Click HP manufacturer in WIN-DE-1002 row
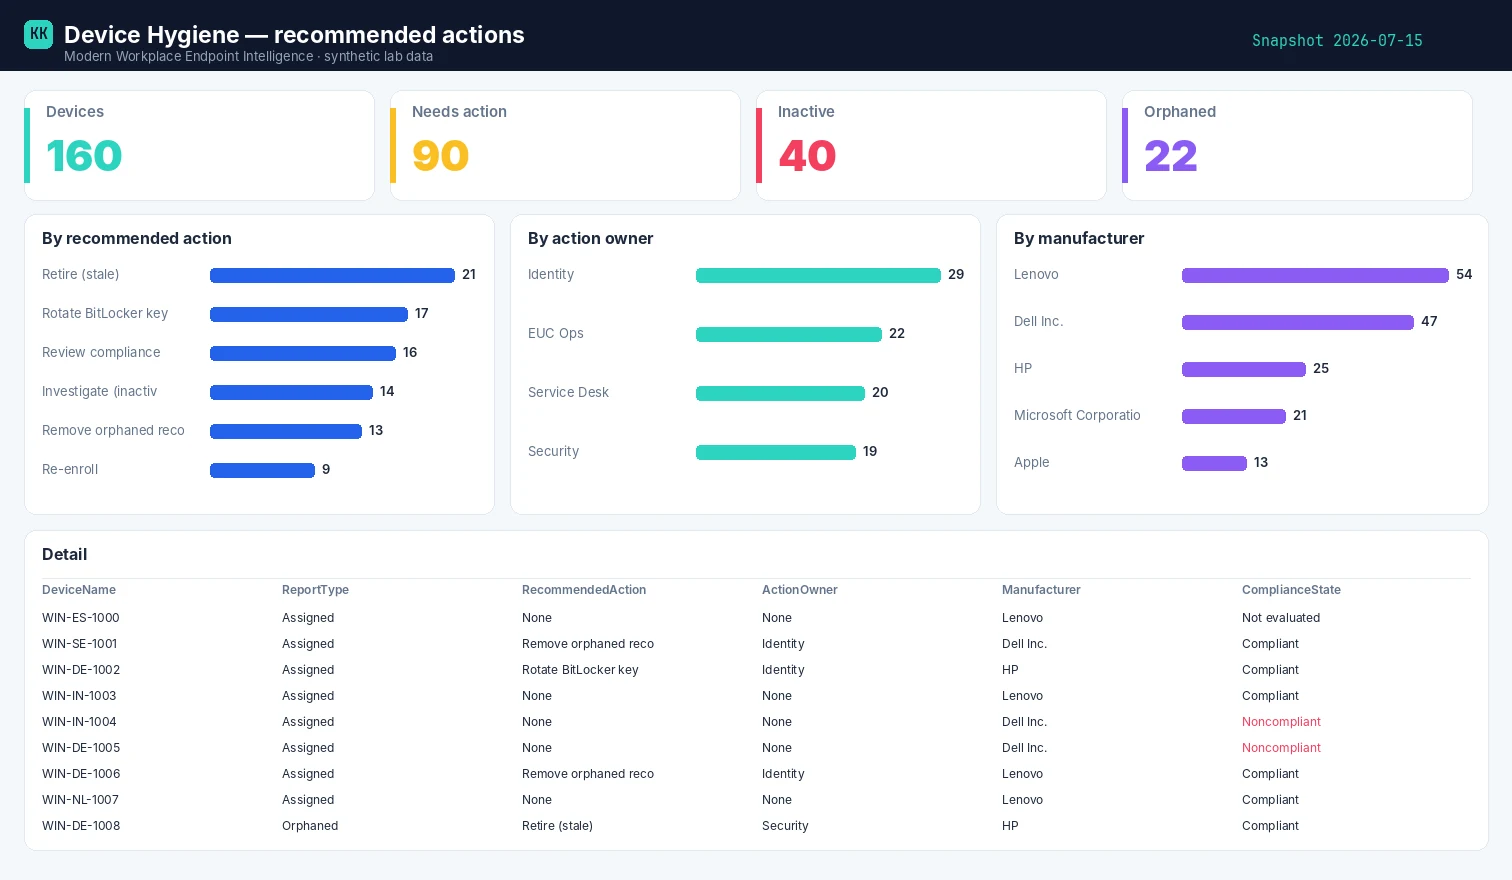The height and width of the screenshot is (880, 1512). 1010,670
